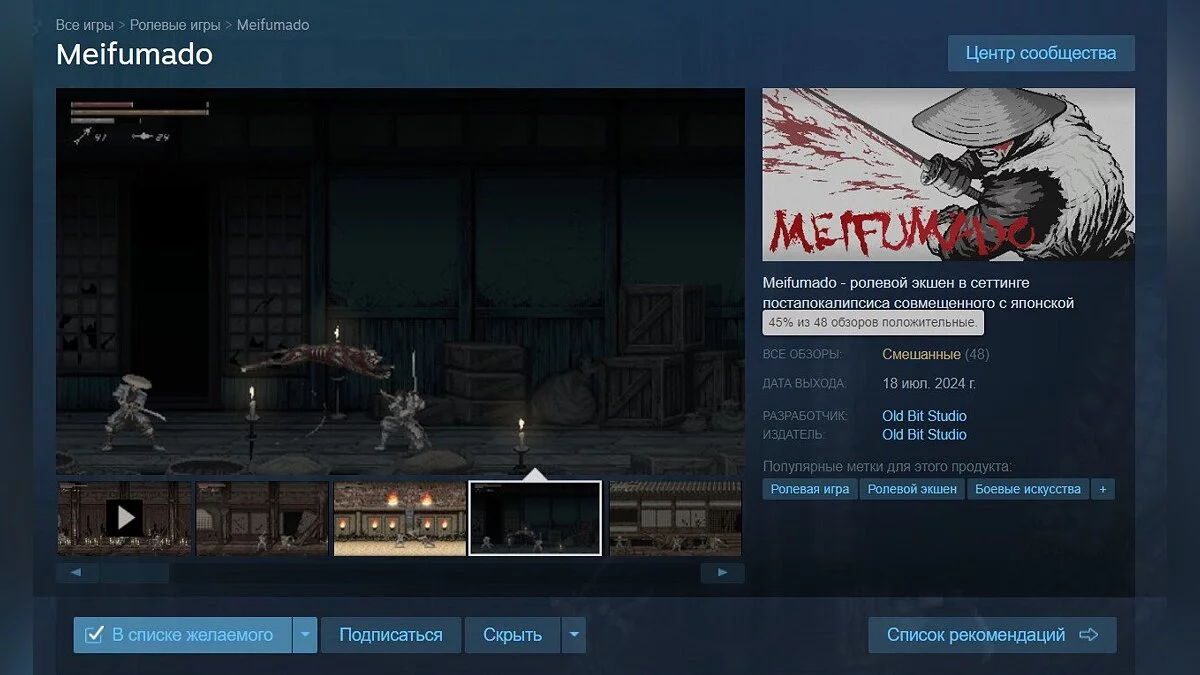Select the Боевые искусства tag

pyautogui.click(x=1028, y=489)
